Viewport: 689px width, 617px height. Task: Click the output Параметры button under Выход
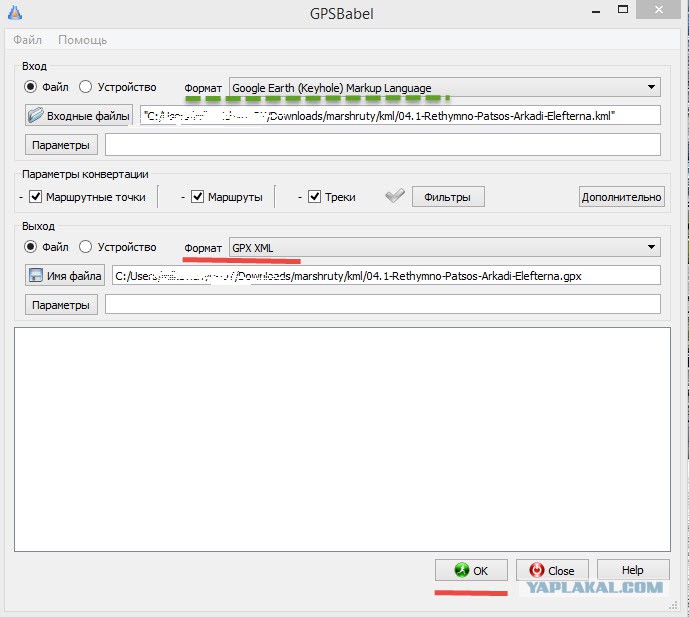[61, 305]
